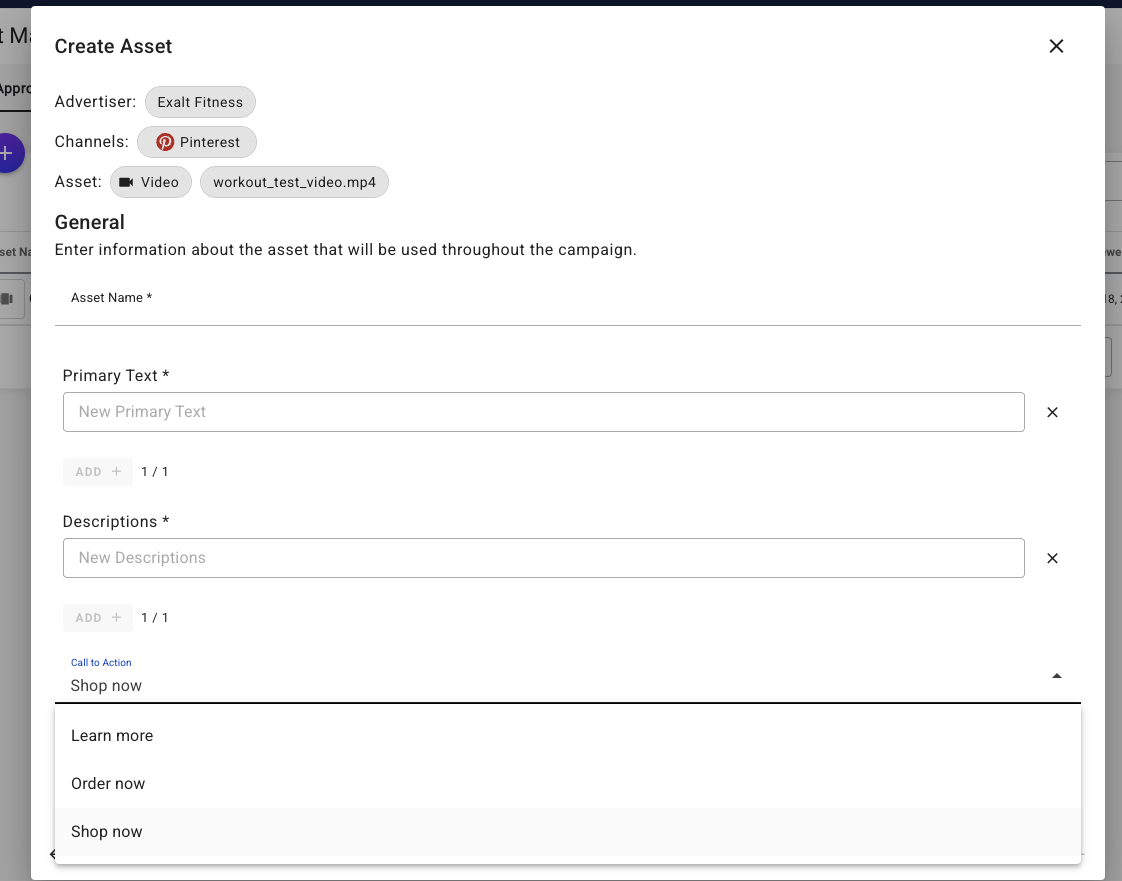Click the Call to Action field showing Shop now
The image size is (1122, 881).
click(540, 685)
